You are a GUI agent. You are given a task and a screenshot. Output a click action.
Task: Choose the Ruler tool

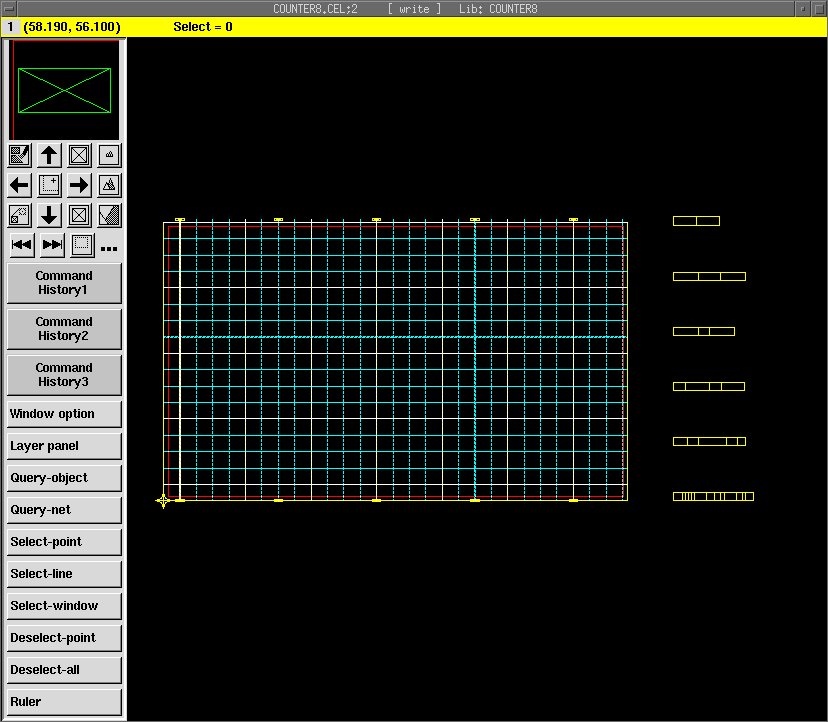(64, 702)
